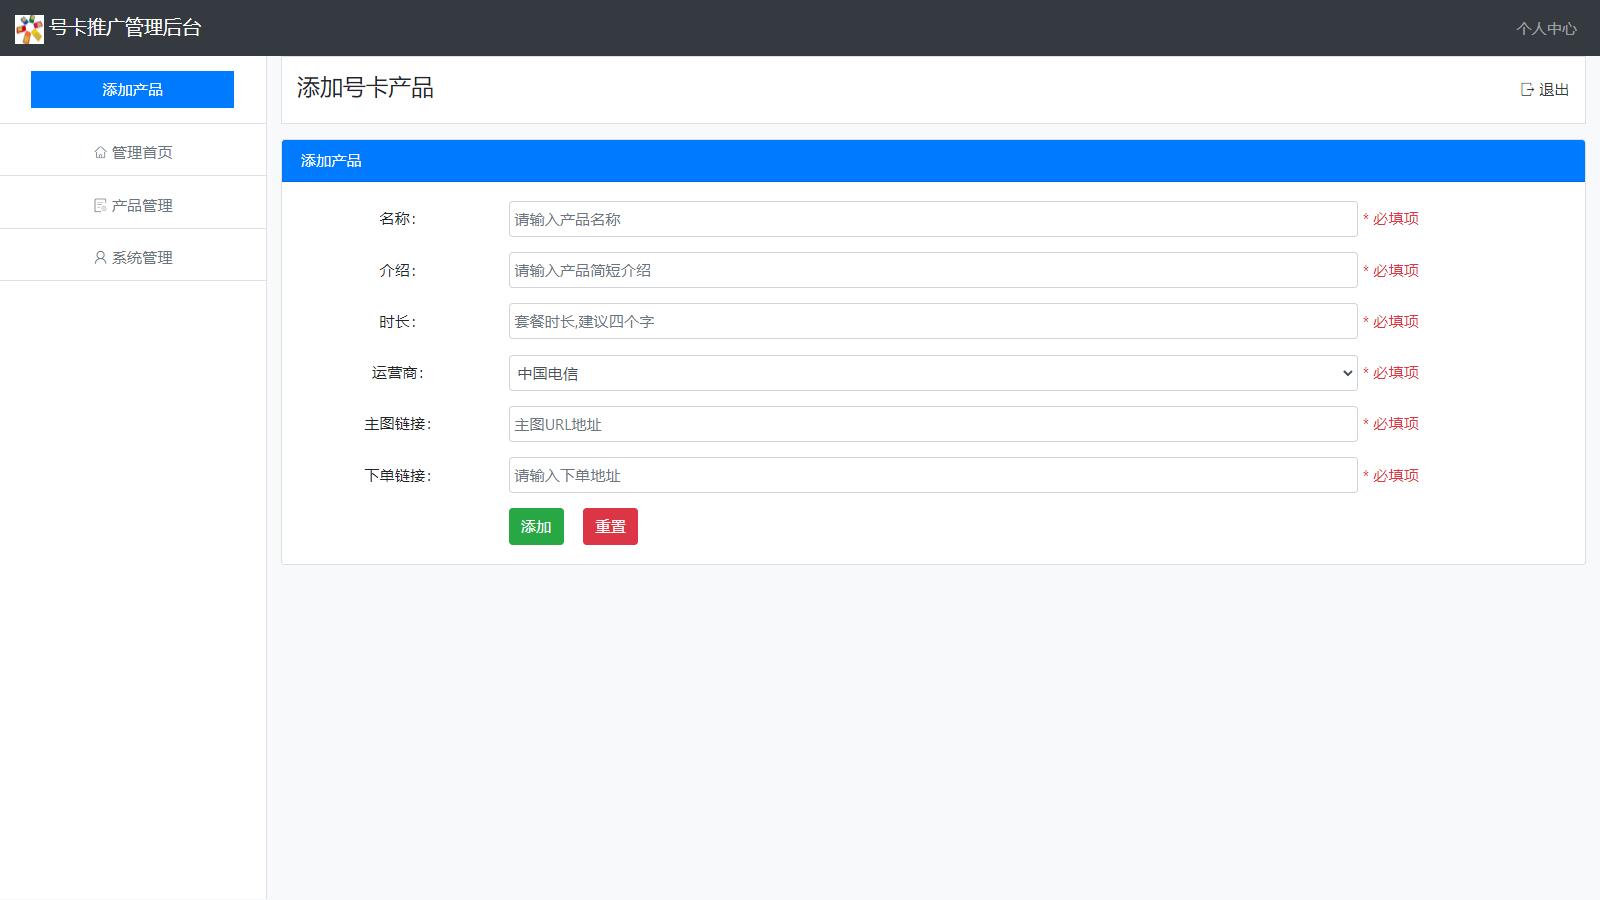
Task: Open 个人中心 in the top bar
Action: pos(1546,29)
